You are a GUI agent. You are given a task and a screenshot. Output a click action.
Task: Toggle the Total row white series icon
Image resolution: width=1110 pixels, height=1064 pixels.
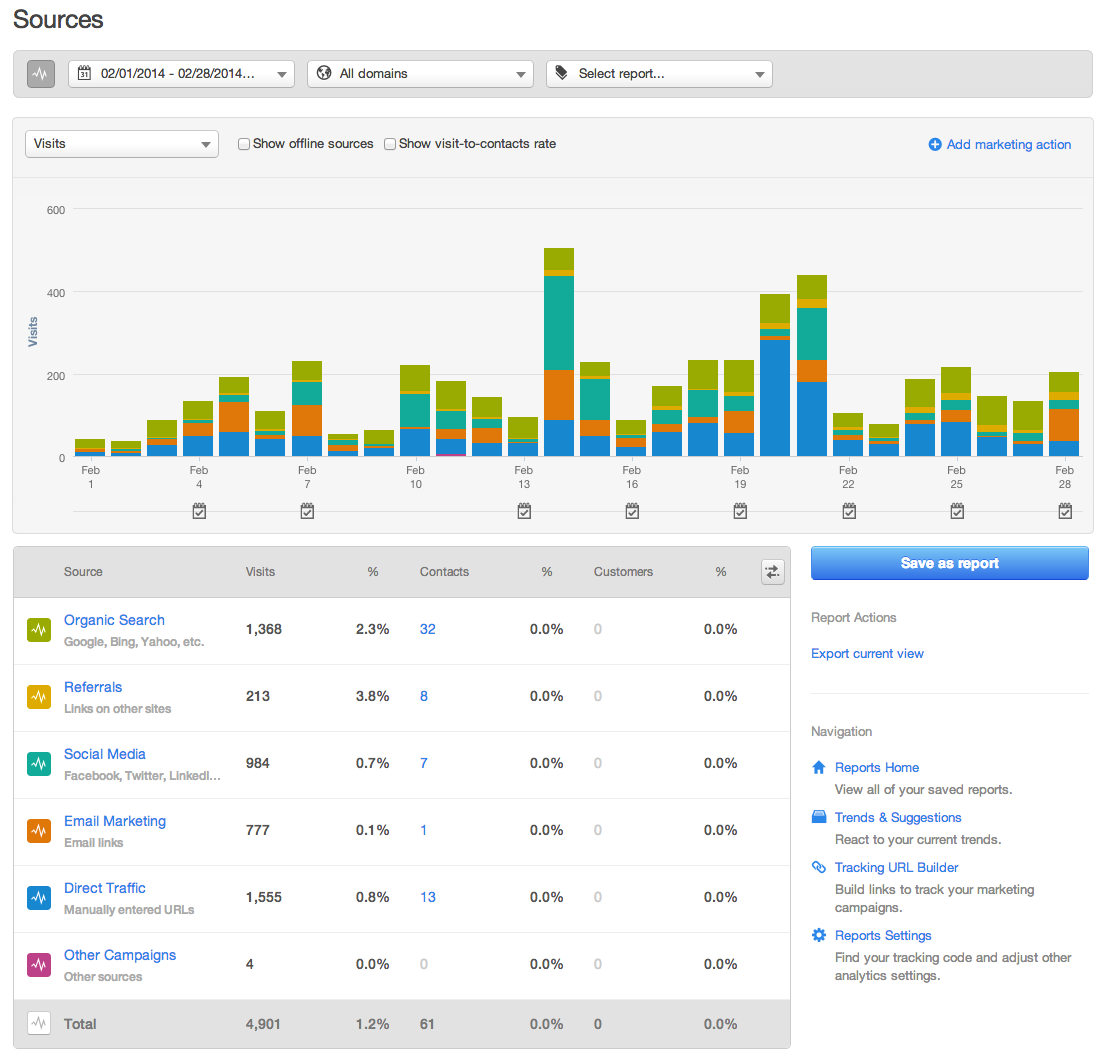(x=39, y=1024)
